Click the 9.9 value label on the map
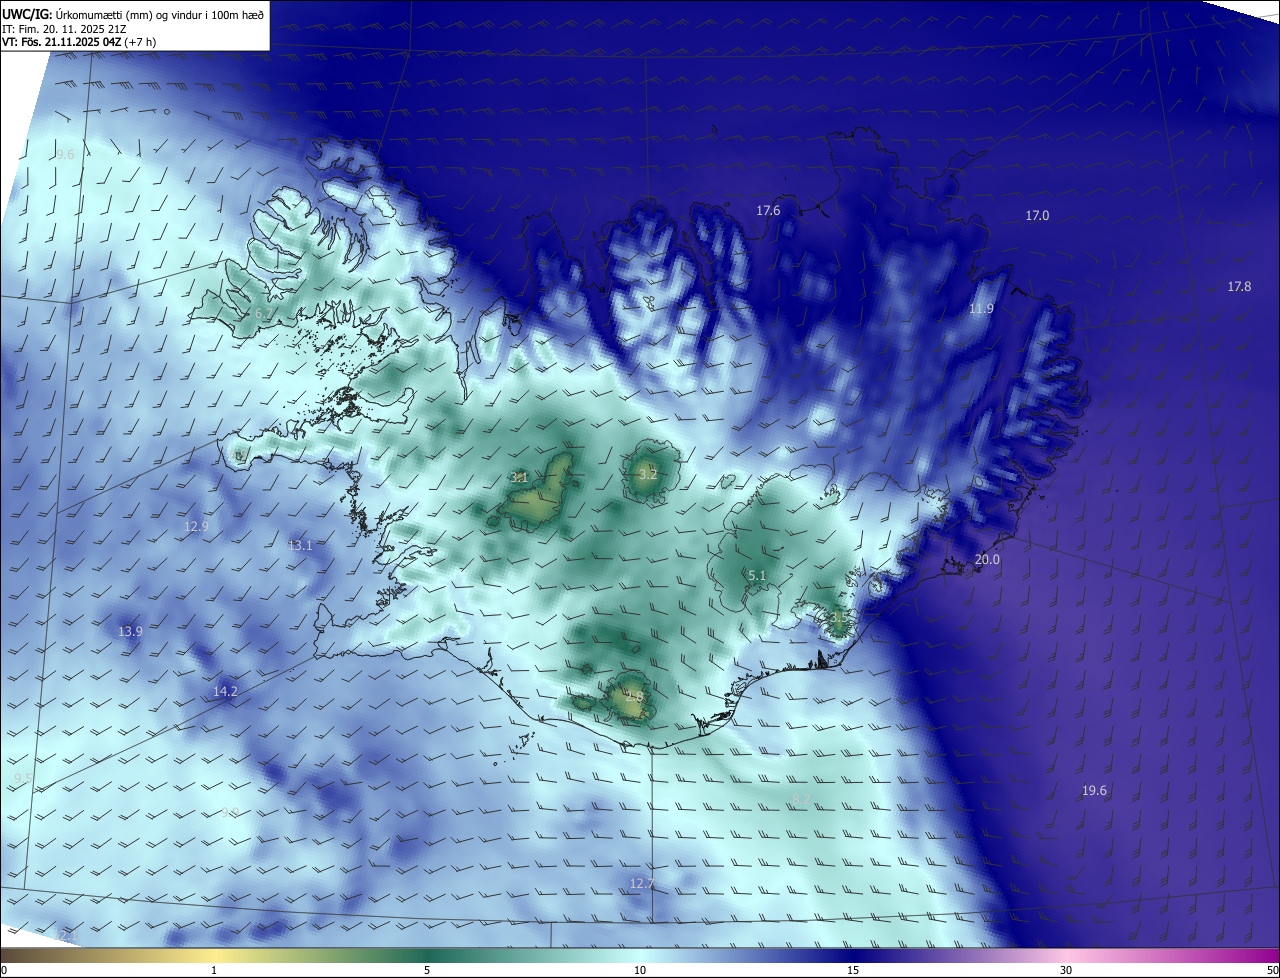 (x=230, y=812)
